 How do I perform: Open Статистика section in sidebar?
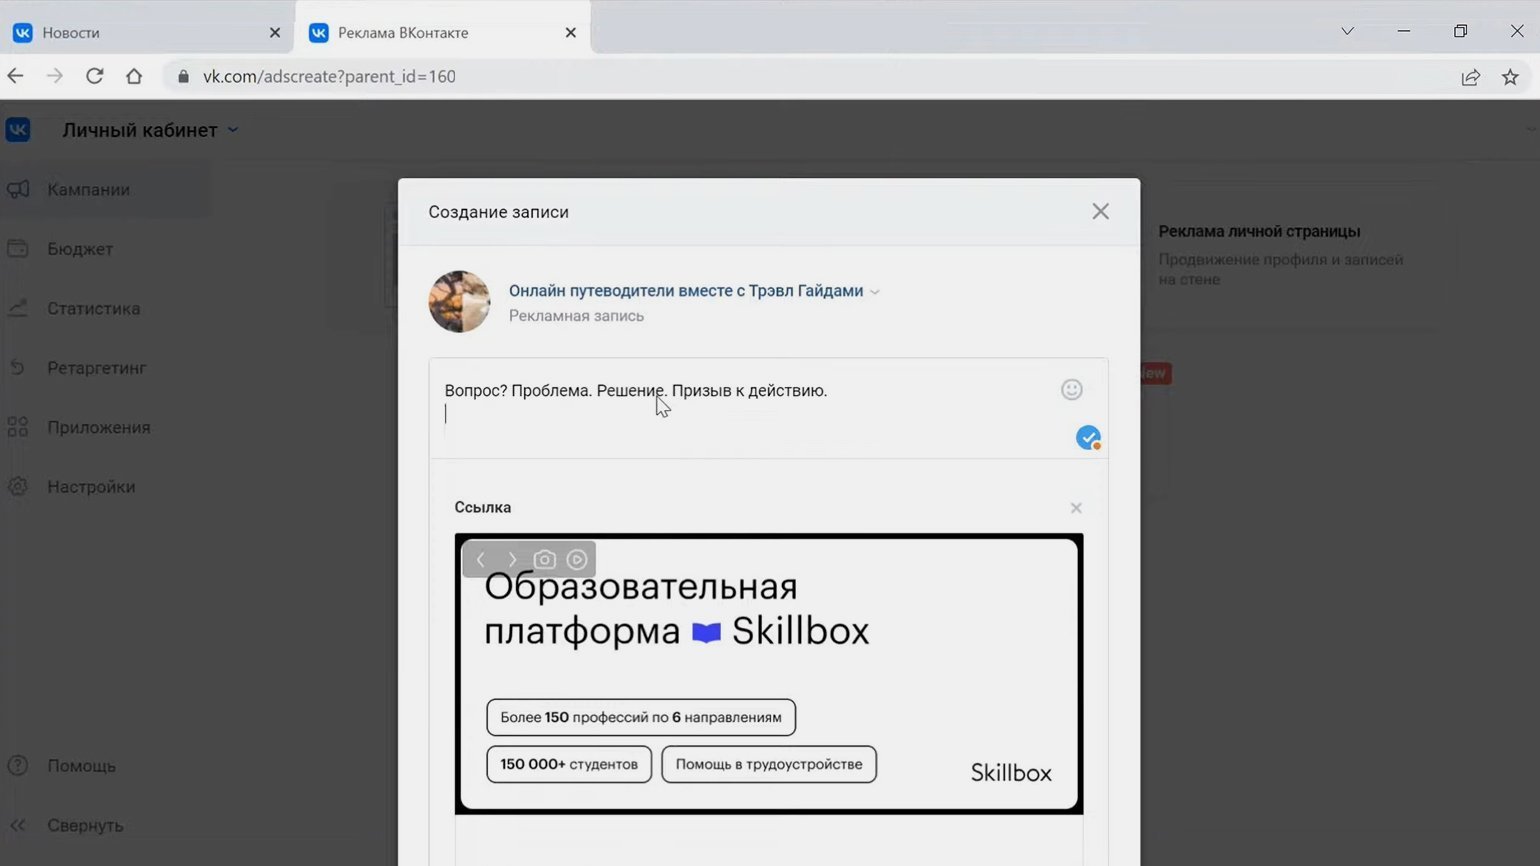(93, 309)
